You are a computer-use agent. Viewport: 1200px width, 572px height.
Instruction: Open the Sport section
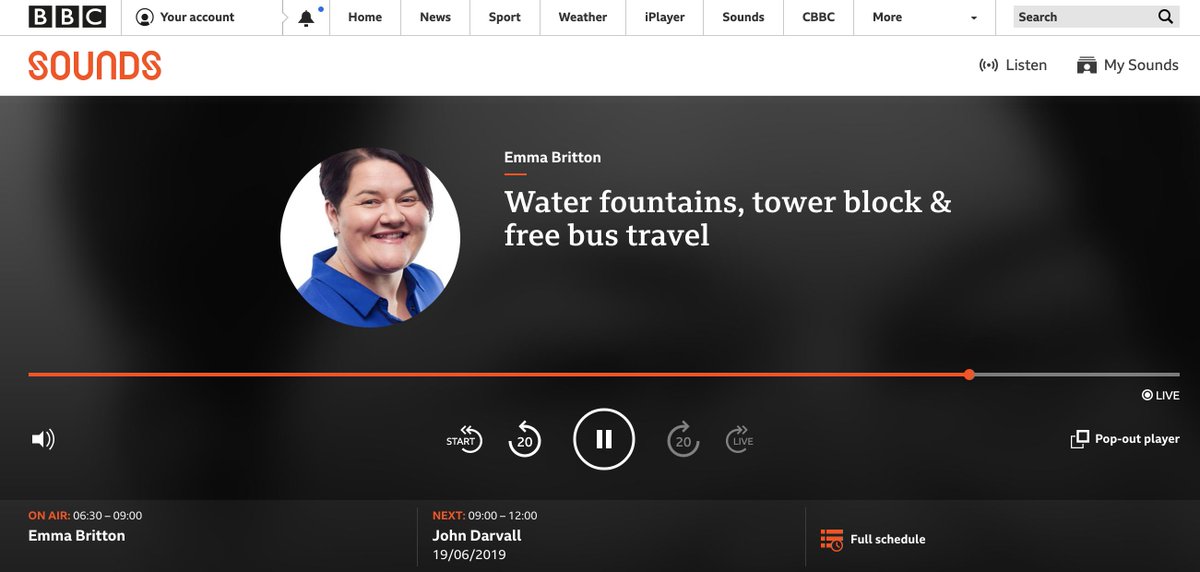505,17
